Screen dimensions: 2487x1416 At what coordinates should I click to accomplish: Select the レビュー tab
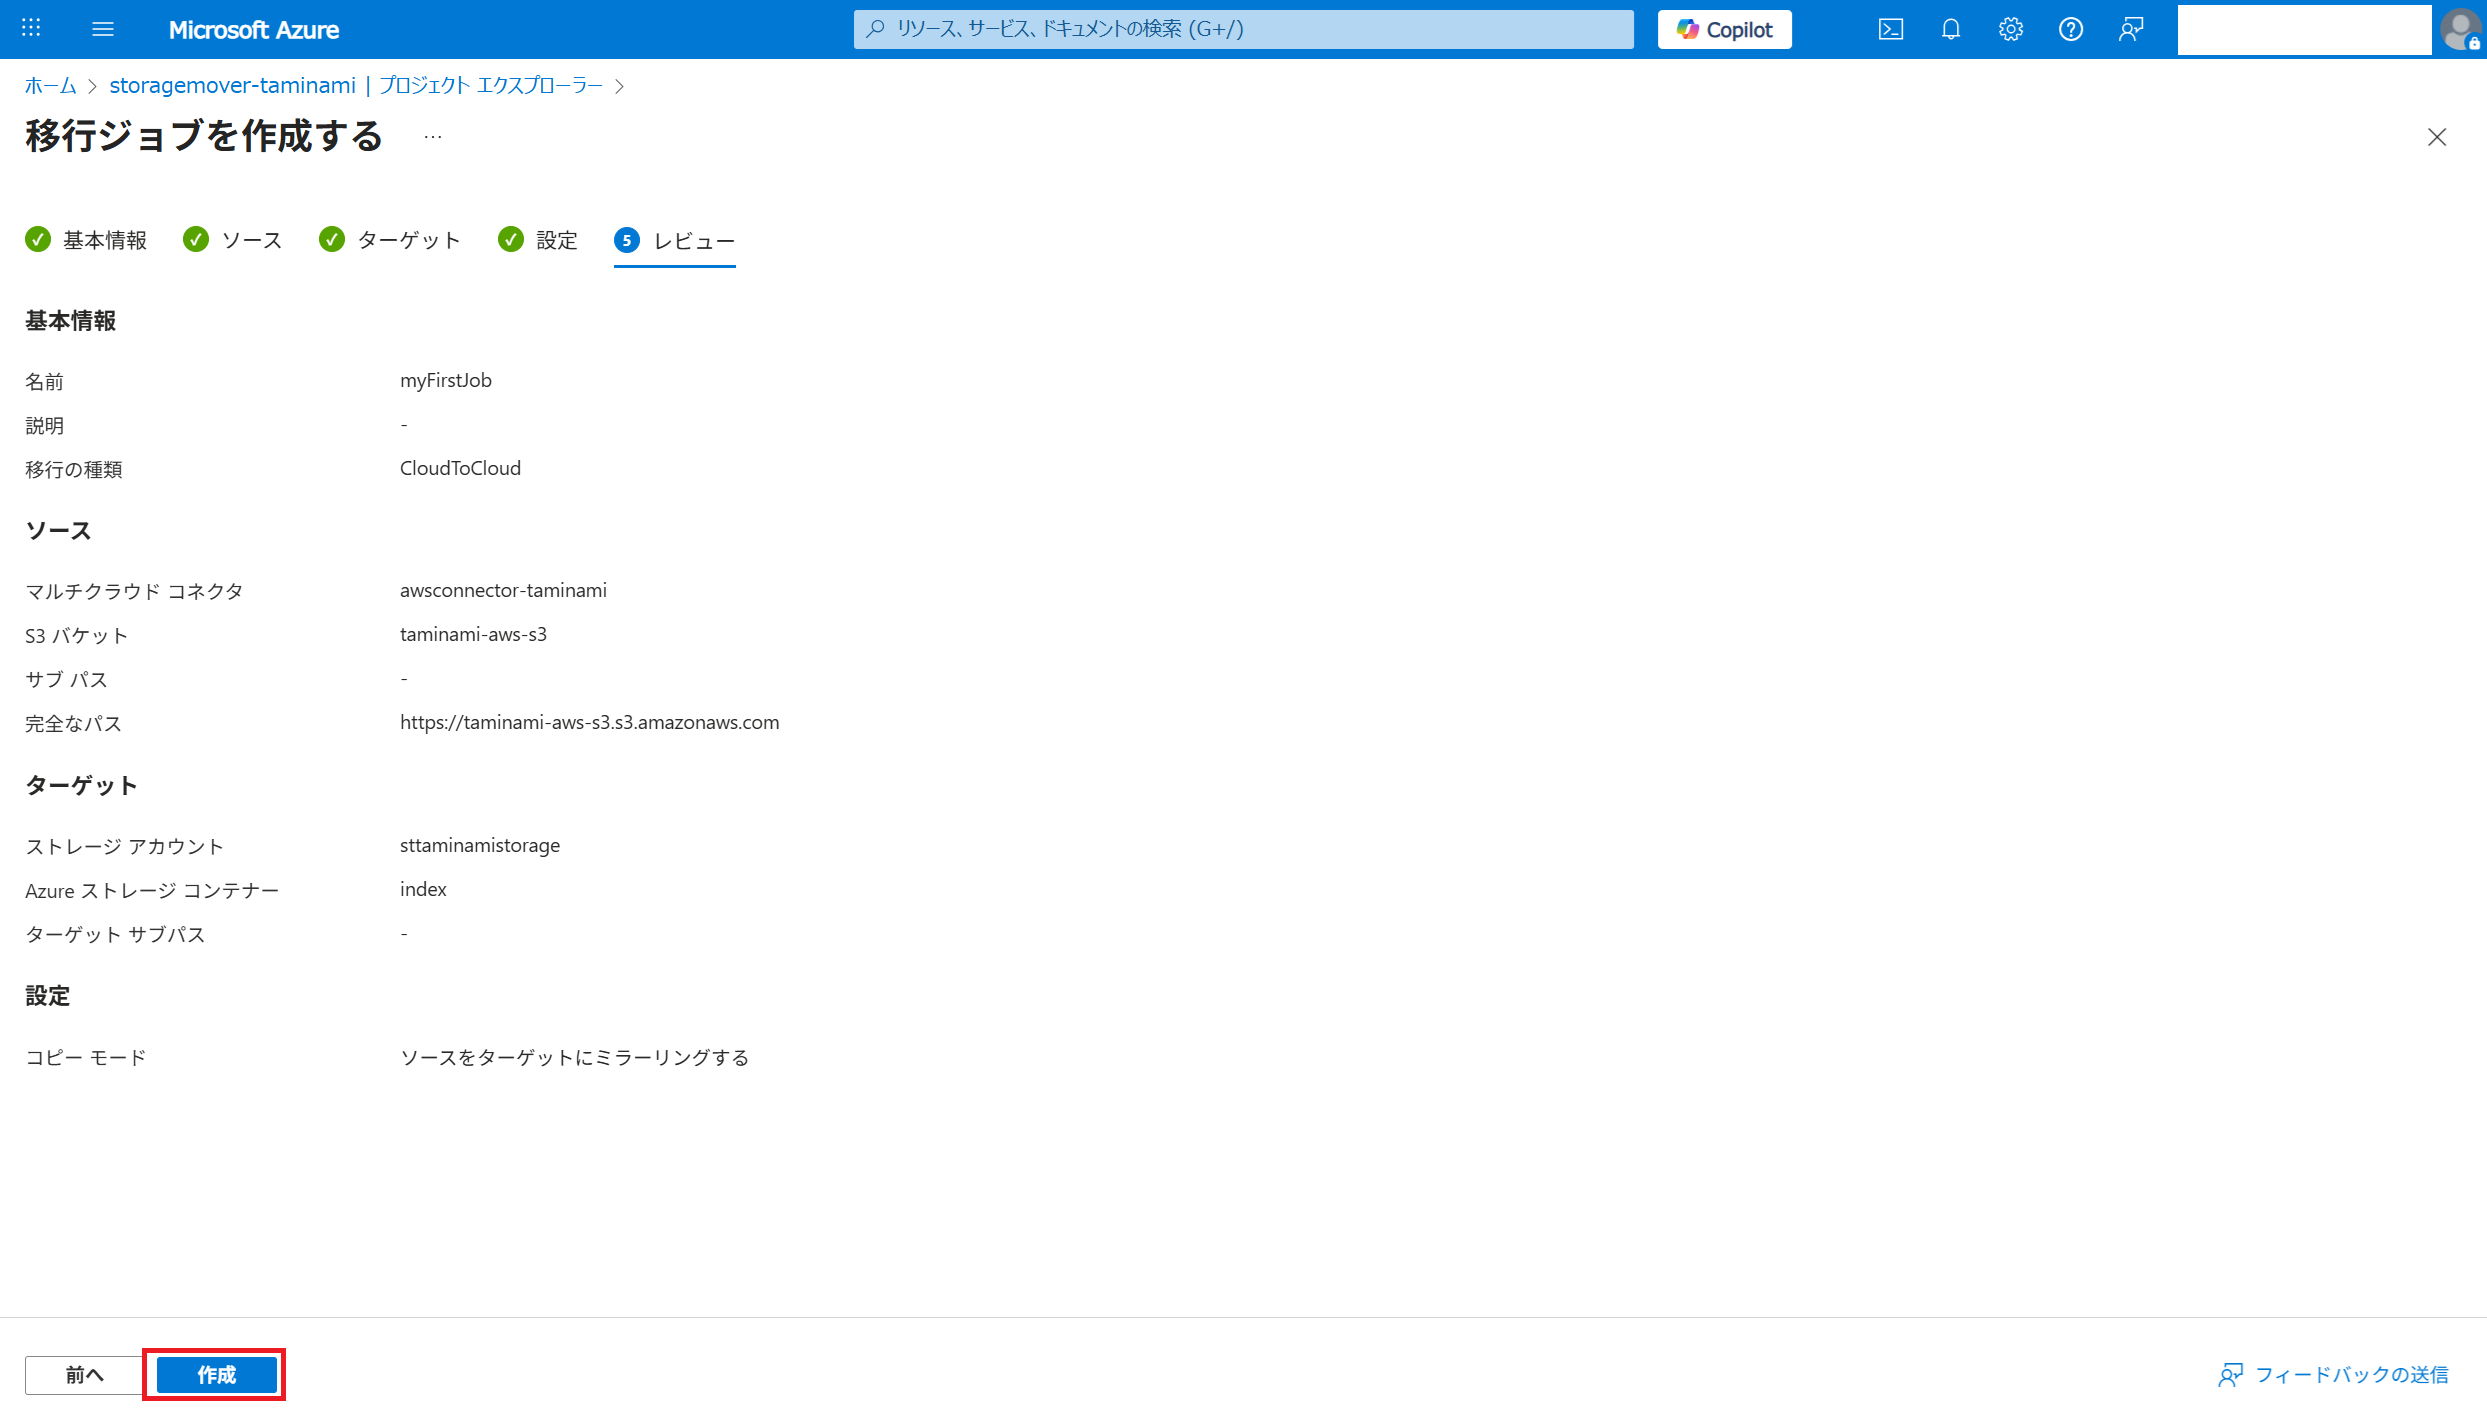tap(675, 240)
